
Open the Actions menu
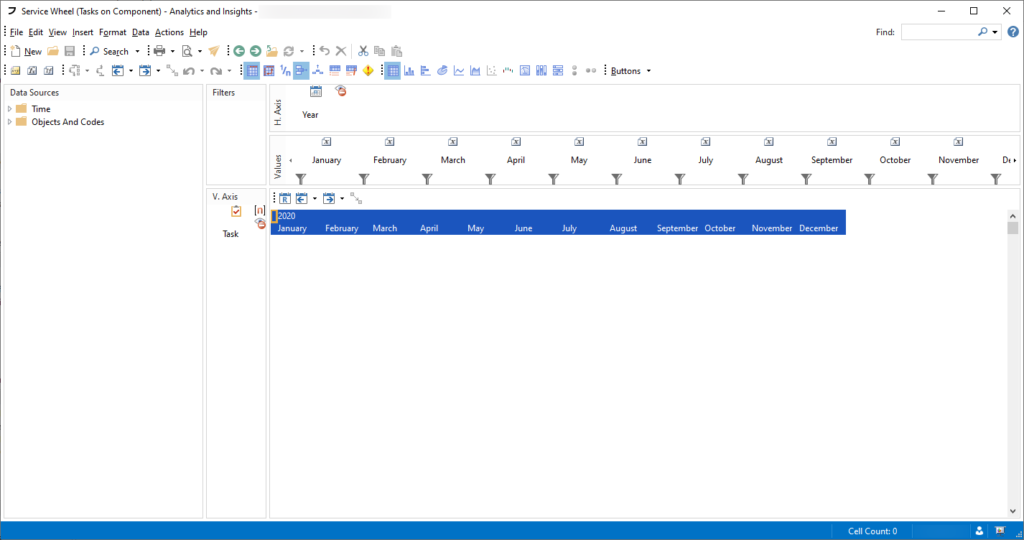click(169, 32)
